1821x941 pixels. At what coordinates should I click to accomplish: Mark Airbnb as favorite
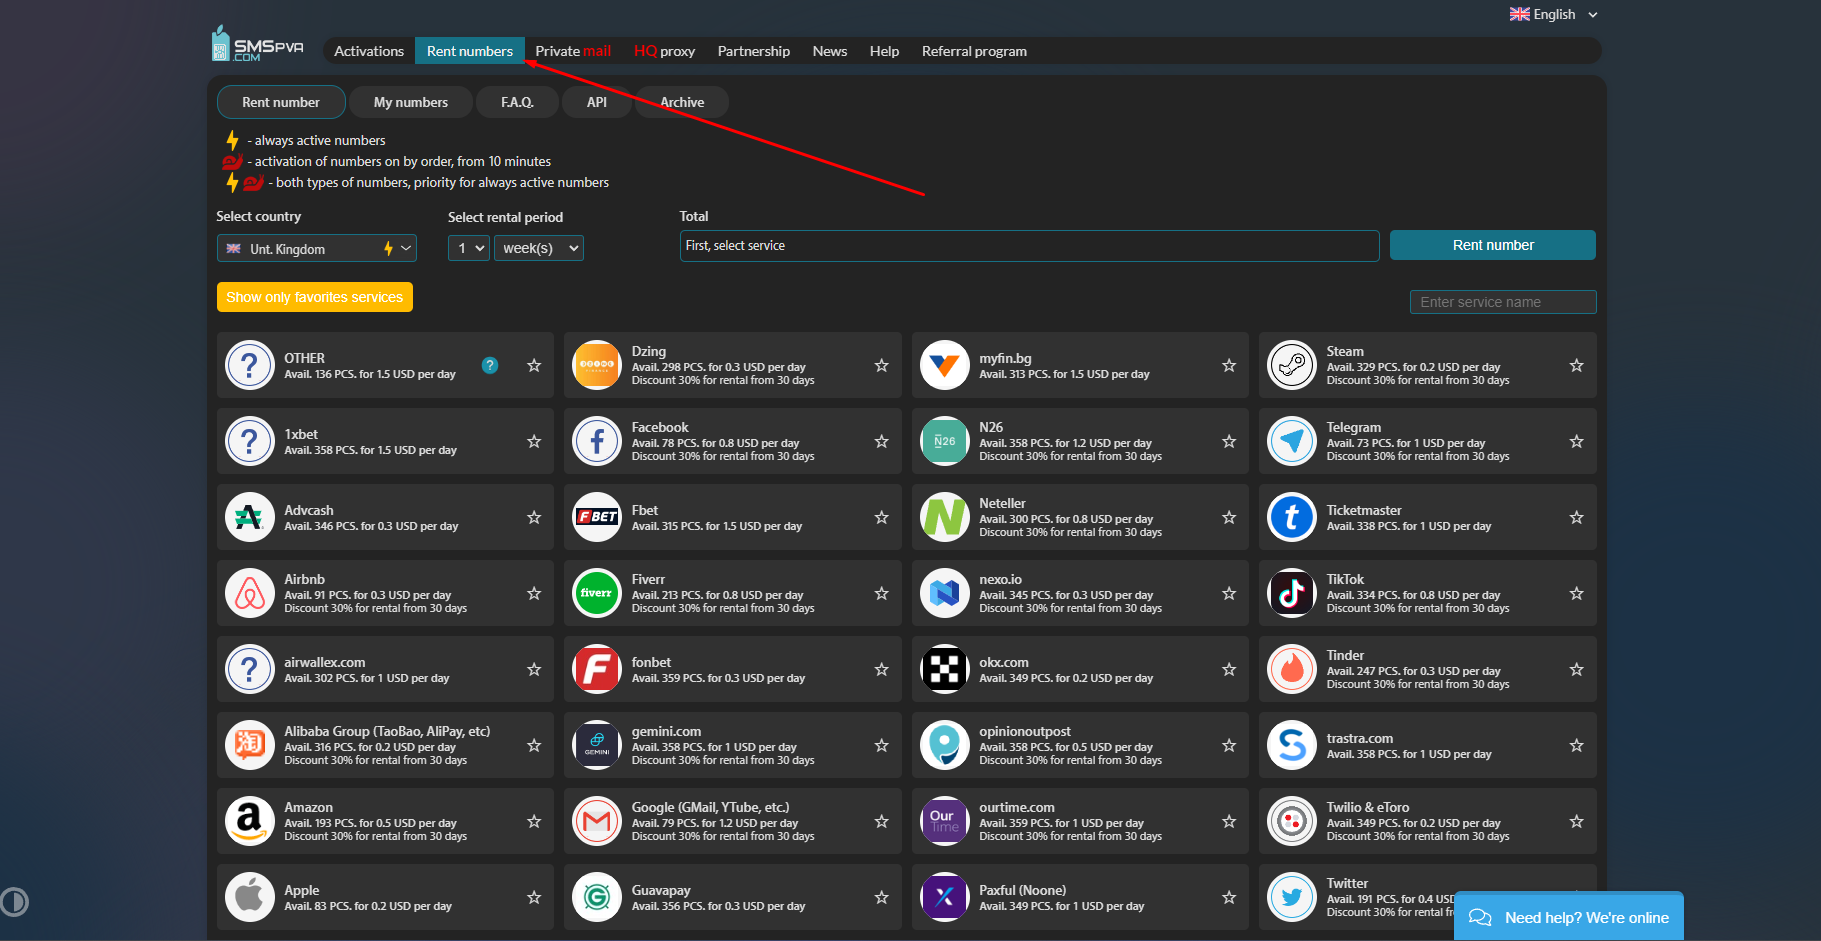pos(534,593)
